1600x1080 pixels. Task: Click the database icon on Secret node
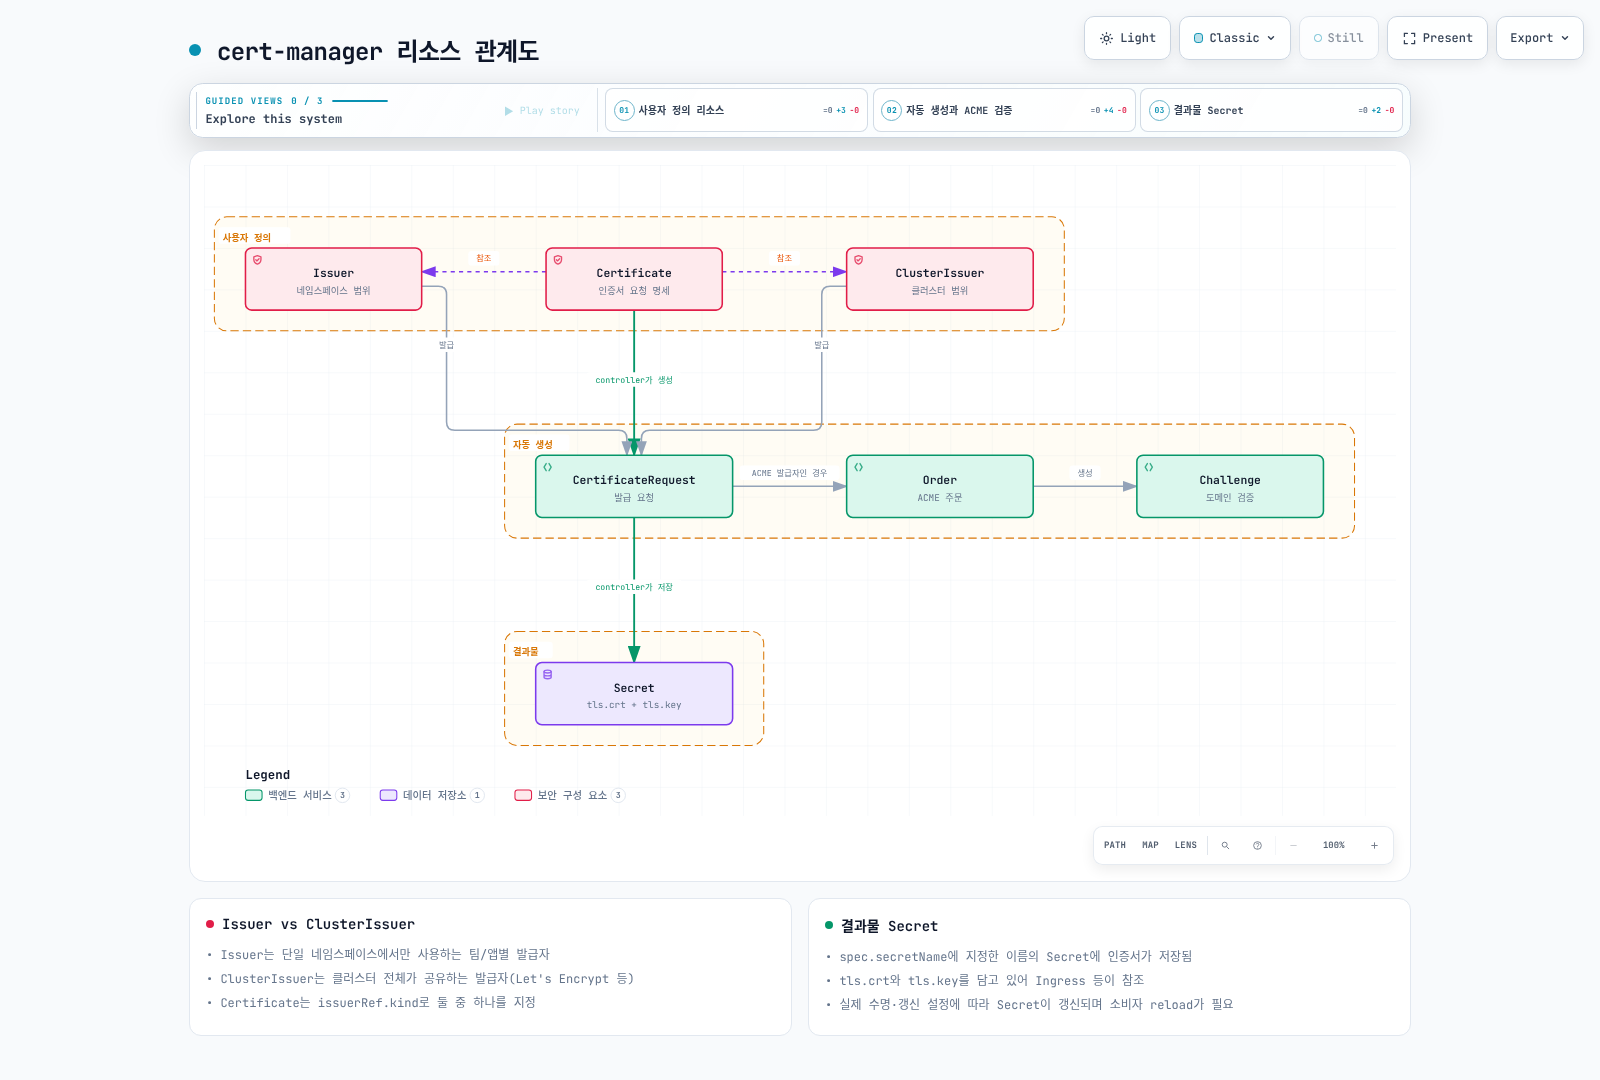(x=548, y=675)
